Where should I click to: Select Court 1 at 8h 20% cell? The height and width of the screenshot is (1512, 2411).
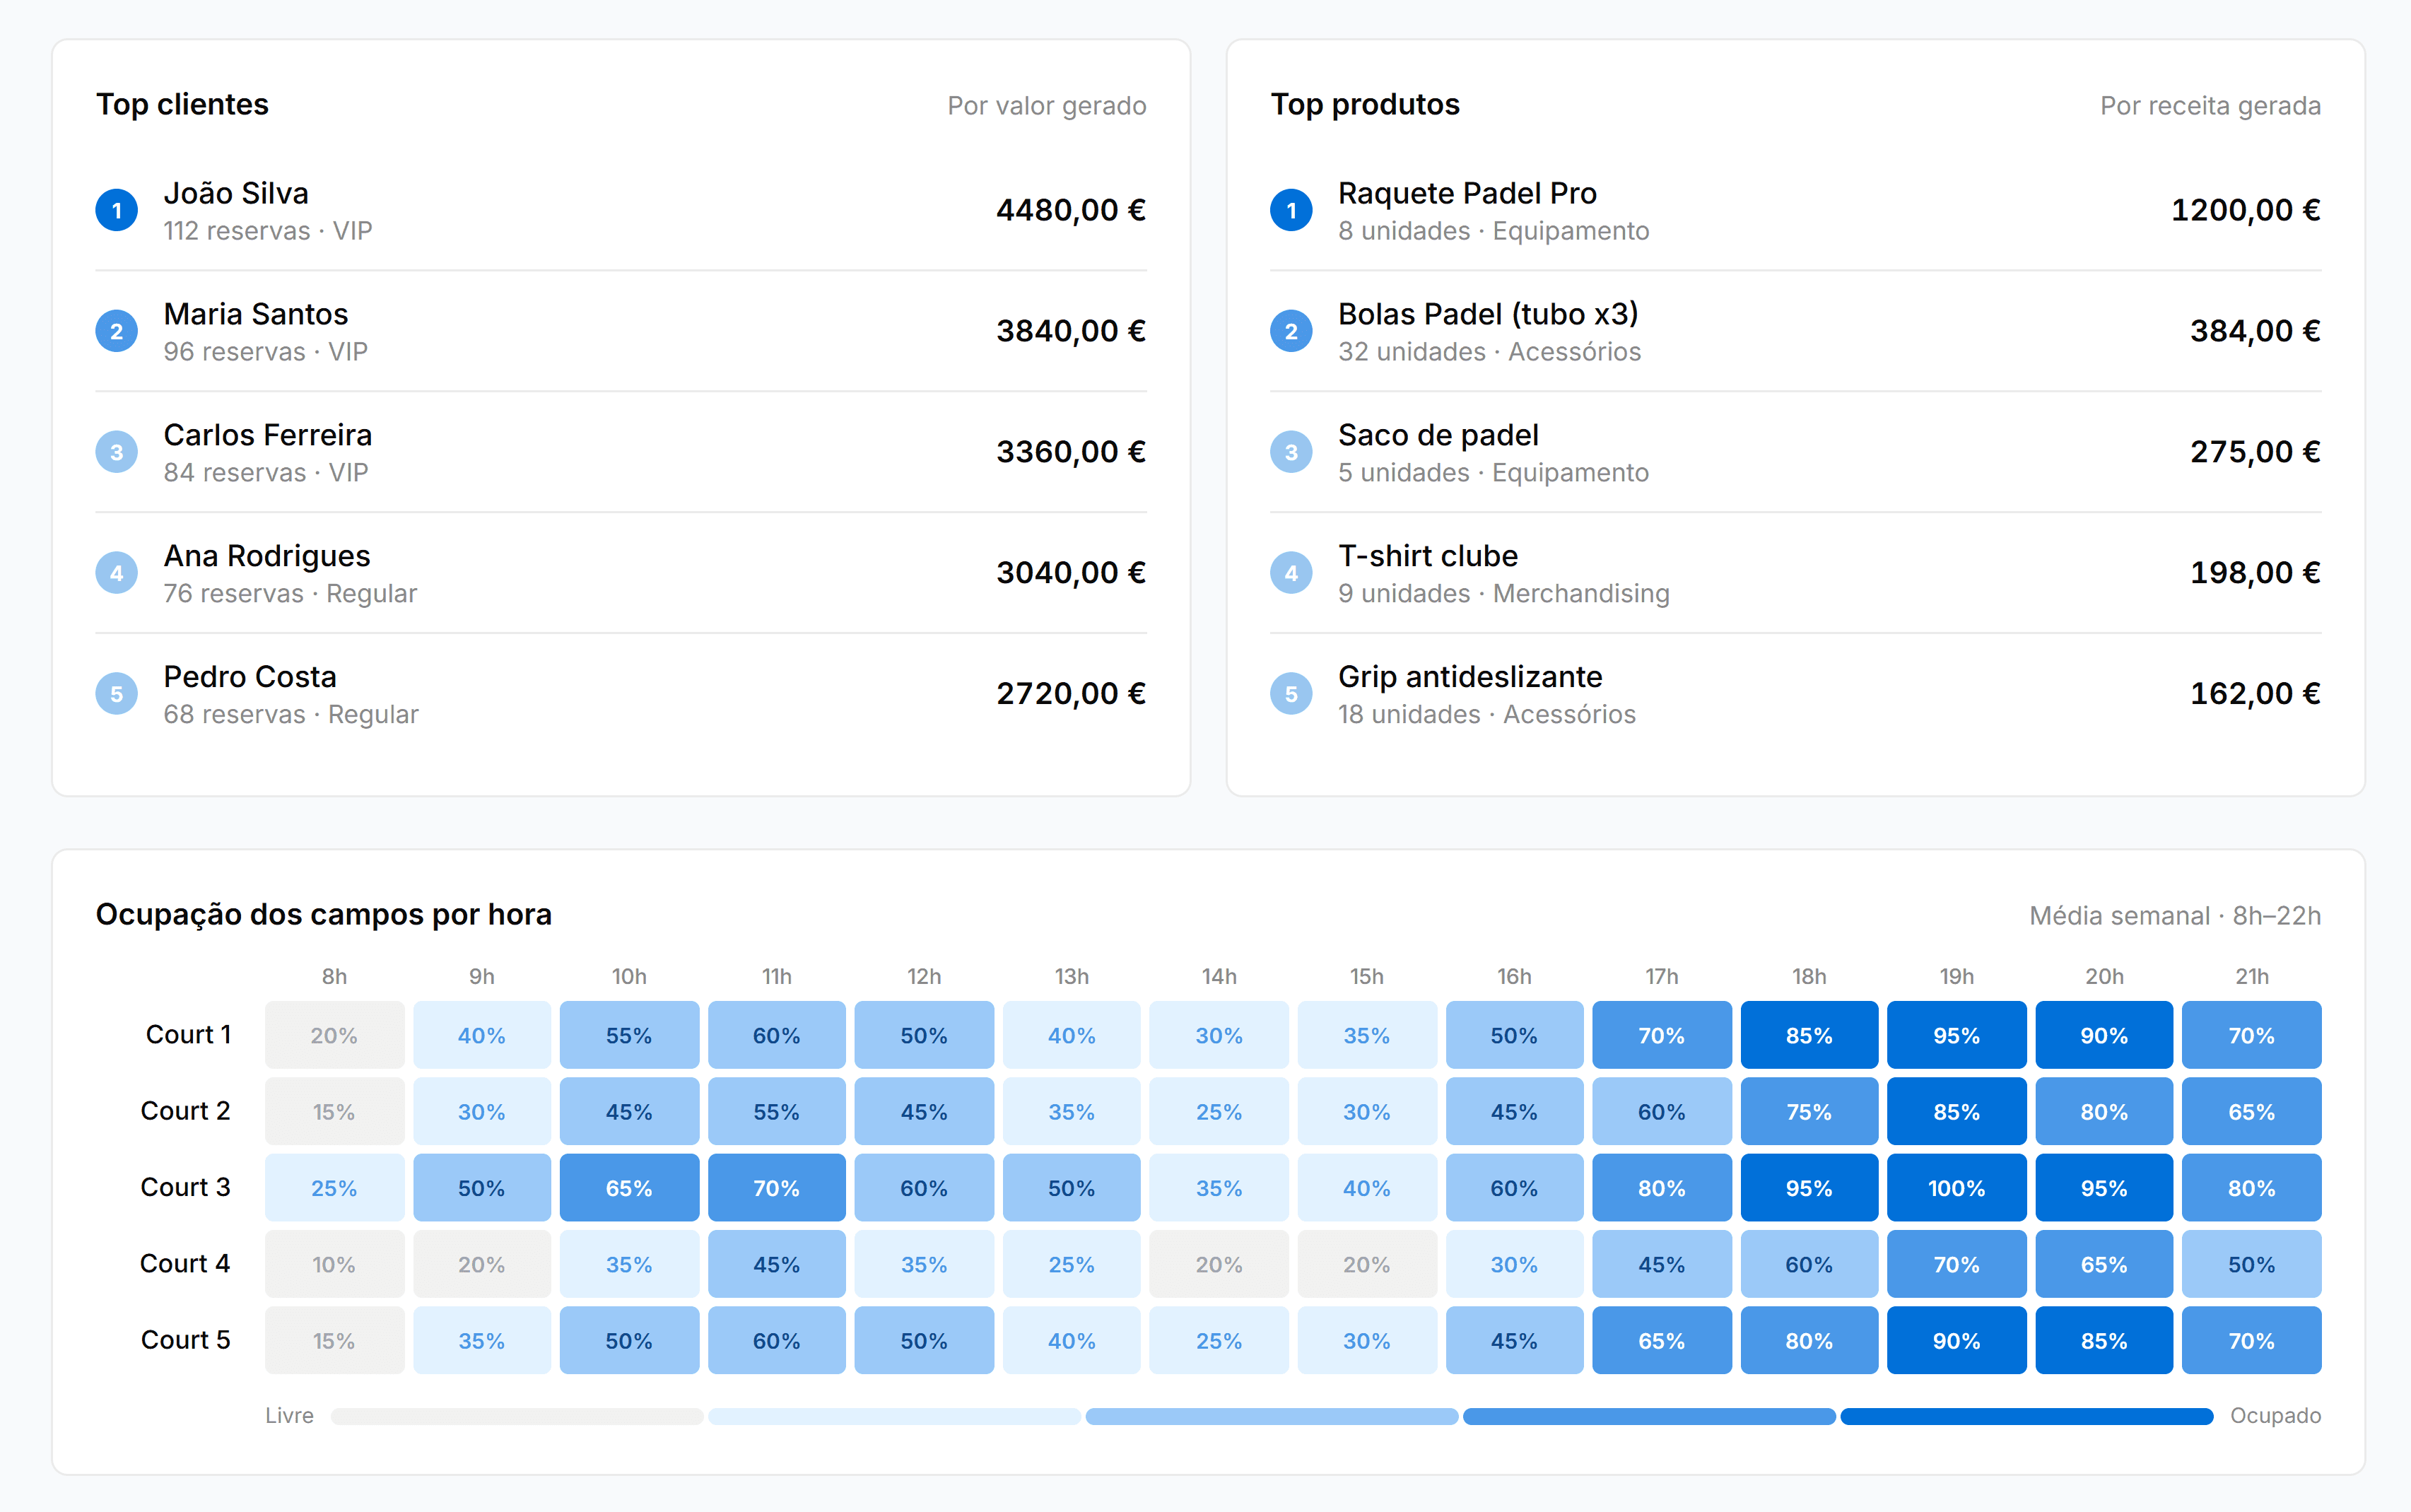(x=334, y=1035)
